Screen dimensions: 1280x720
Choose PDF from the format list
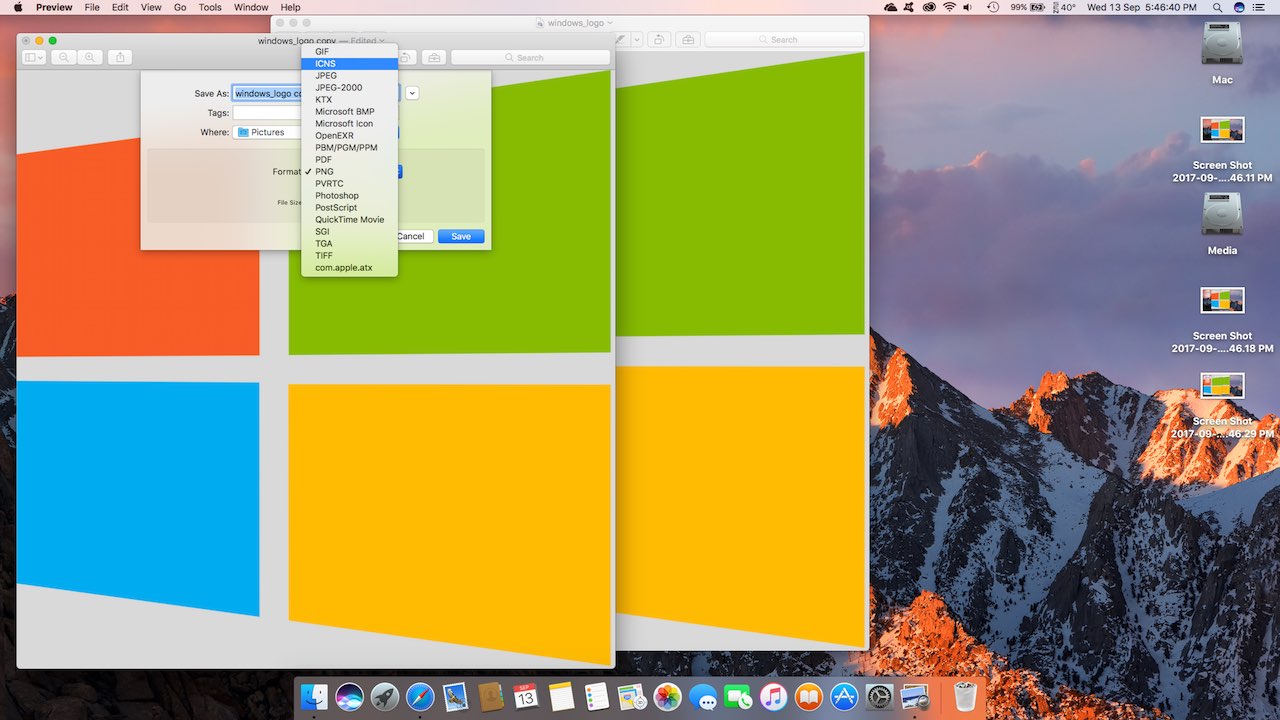tap(323, 159)
